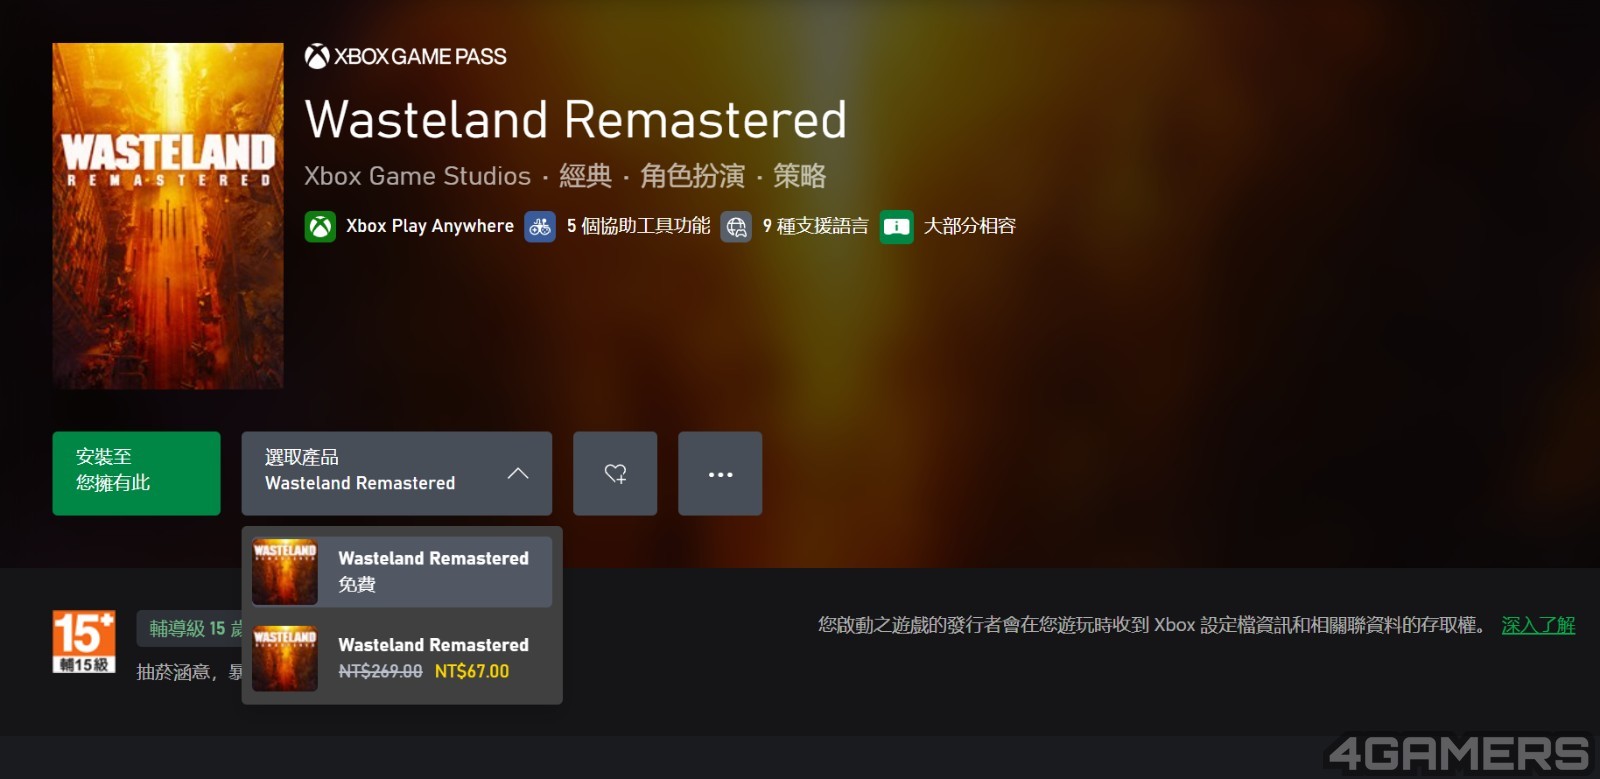
Task: Click the 策略 genre tag
Action: coord(799,177)
